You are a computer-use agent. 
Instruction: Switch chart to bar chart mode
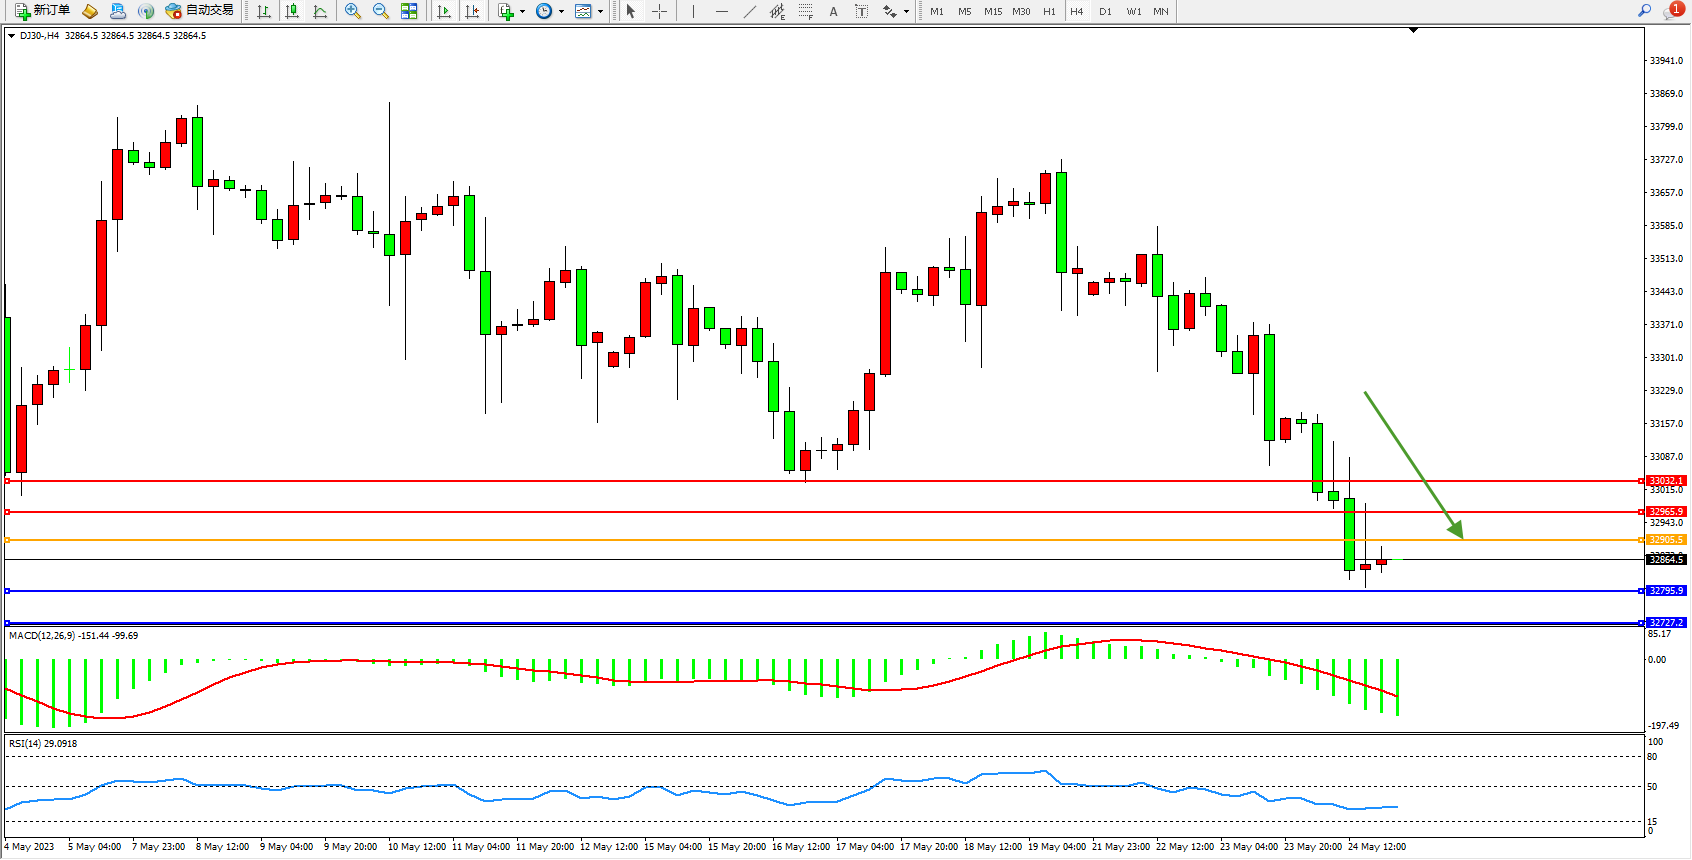click(x=264, y=11)
